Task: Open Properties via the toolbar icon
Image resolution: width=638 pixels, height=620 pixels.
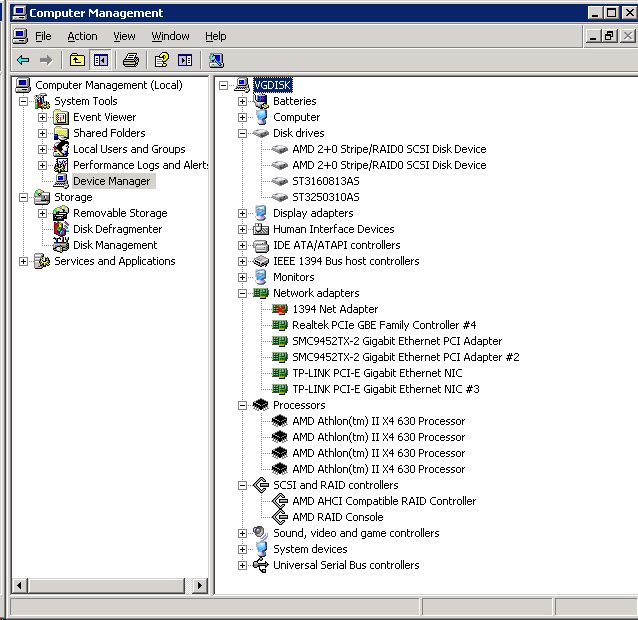Action: click(x=162, y=61)
